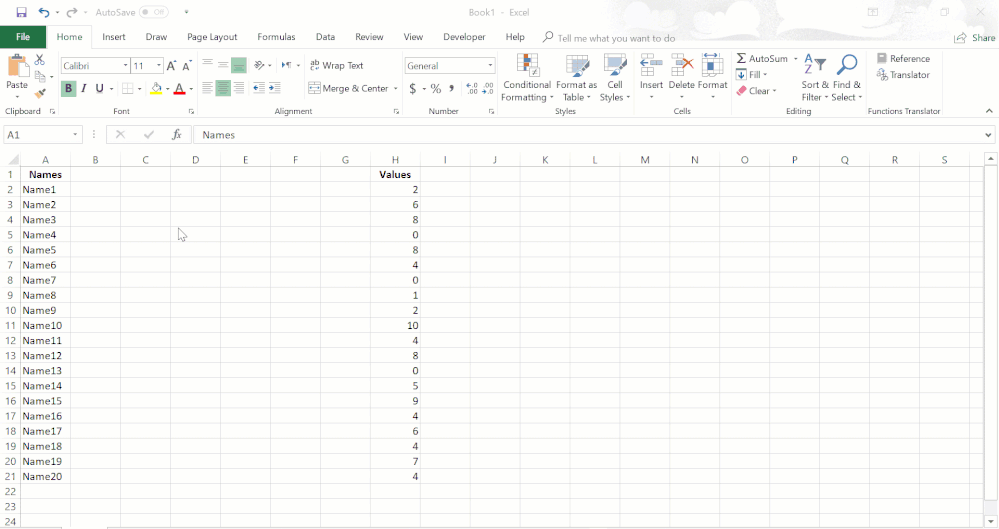Expand the Merge & Center dropdown arrow
The width and height of the screenshot is (999, 529).
396,89
